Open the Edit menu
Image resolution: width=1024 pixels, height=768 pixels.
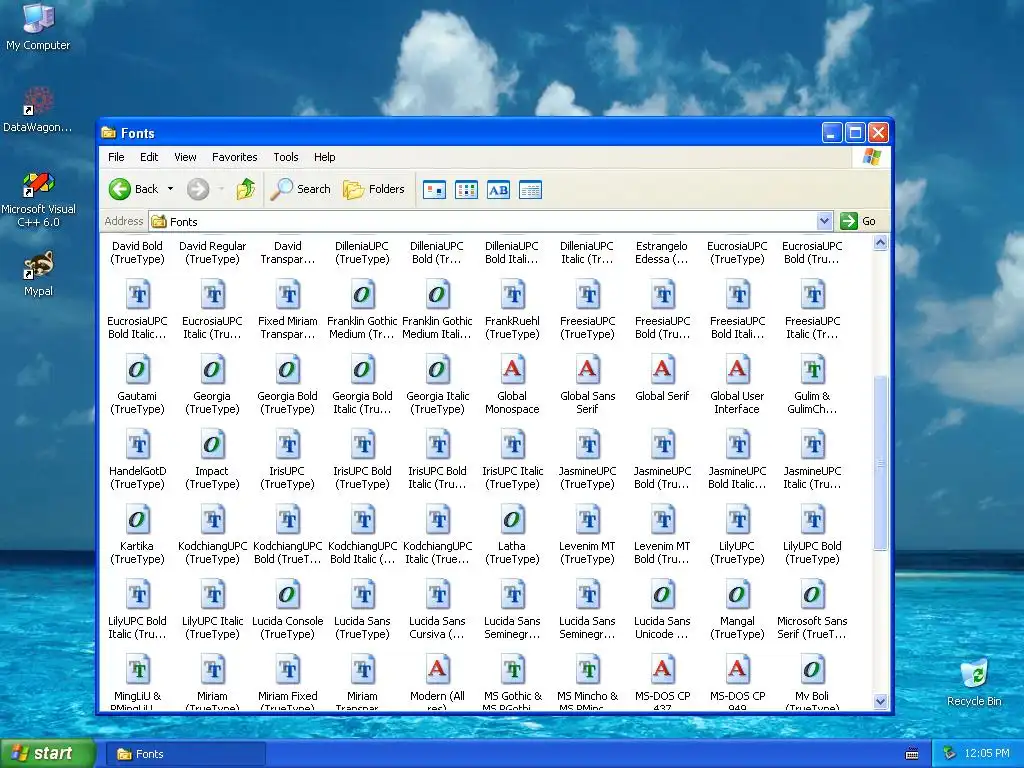coord(149,157)
